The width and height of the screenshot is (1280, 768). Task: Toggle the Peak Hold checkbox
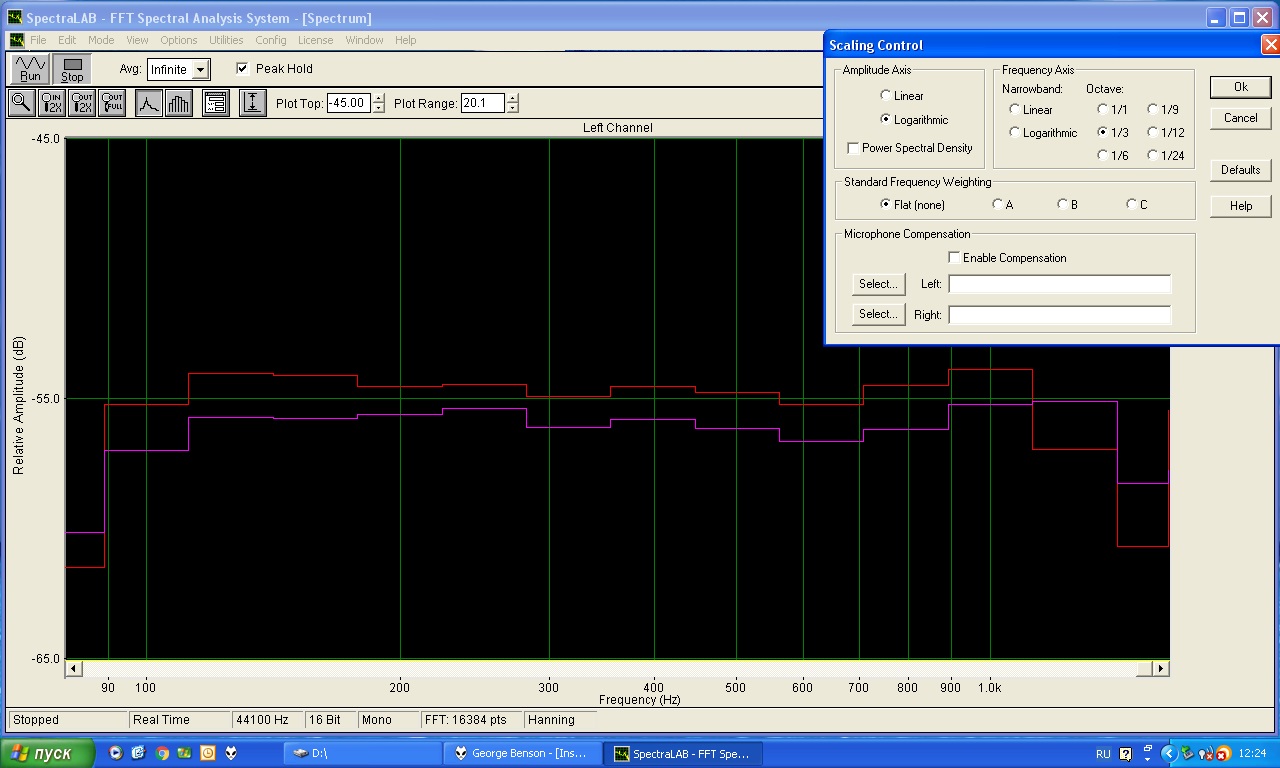[242, 69]
